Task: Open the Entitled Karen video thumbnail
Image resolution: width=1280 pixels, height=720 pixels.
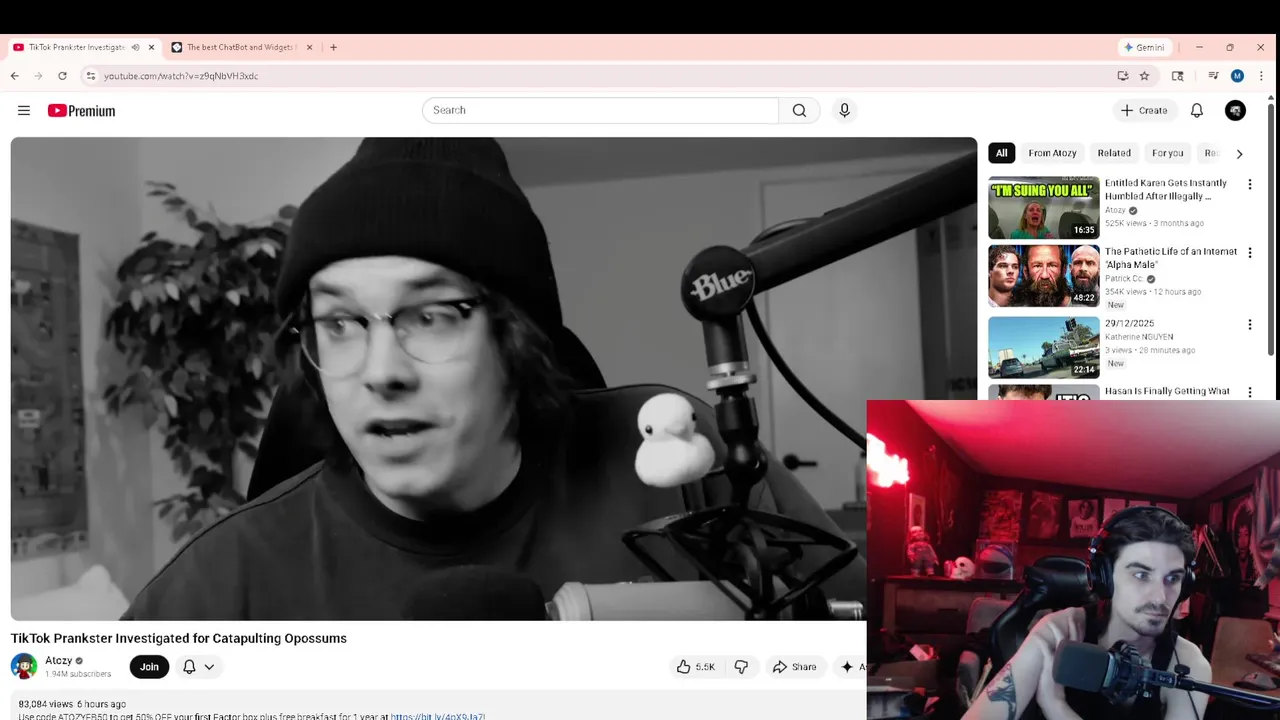Action: point(1044,208)
